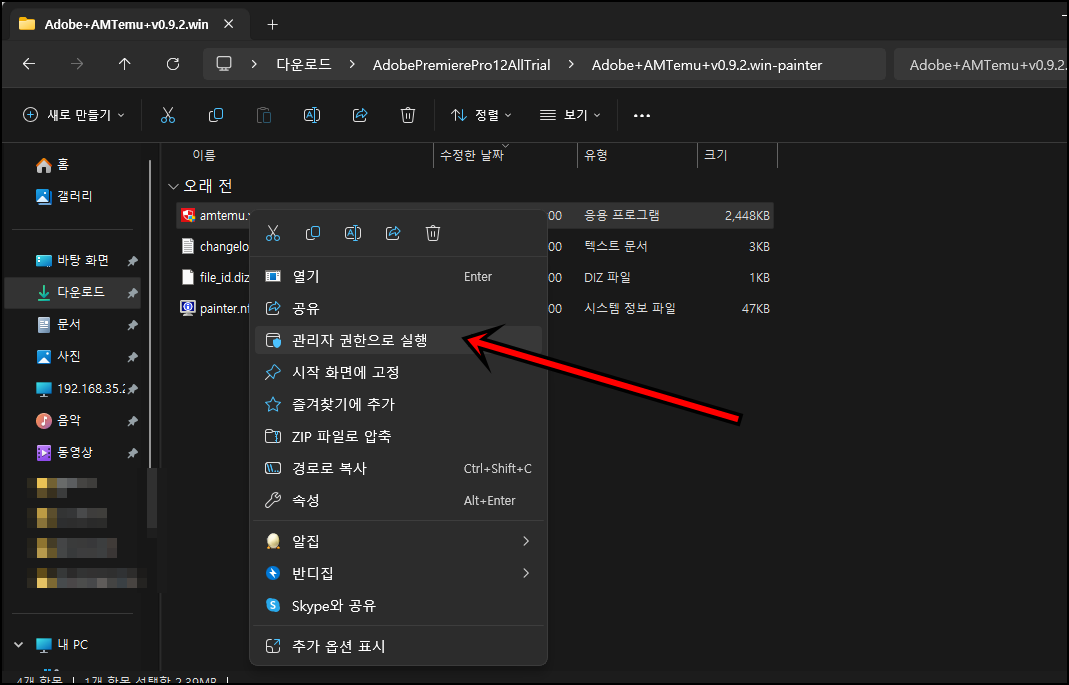The width and height of the screenshot is (1069, 685).
Task: Click Copy icon in context menu
Action: [313, 233]
